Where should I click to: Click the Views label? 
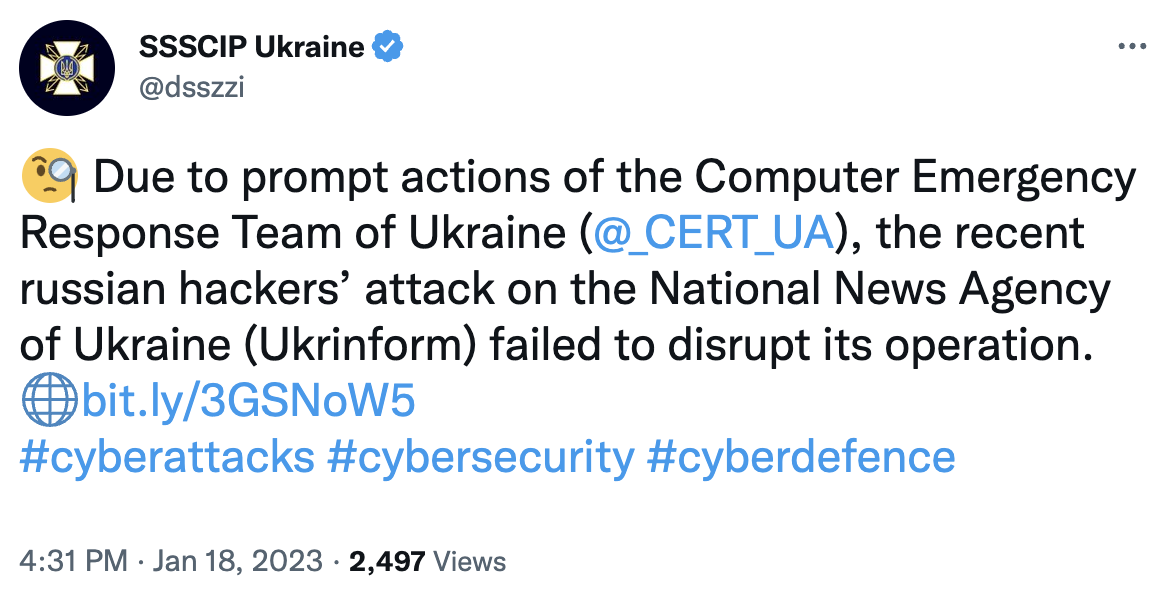coord(470,561)
